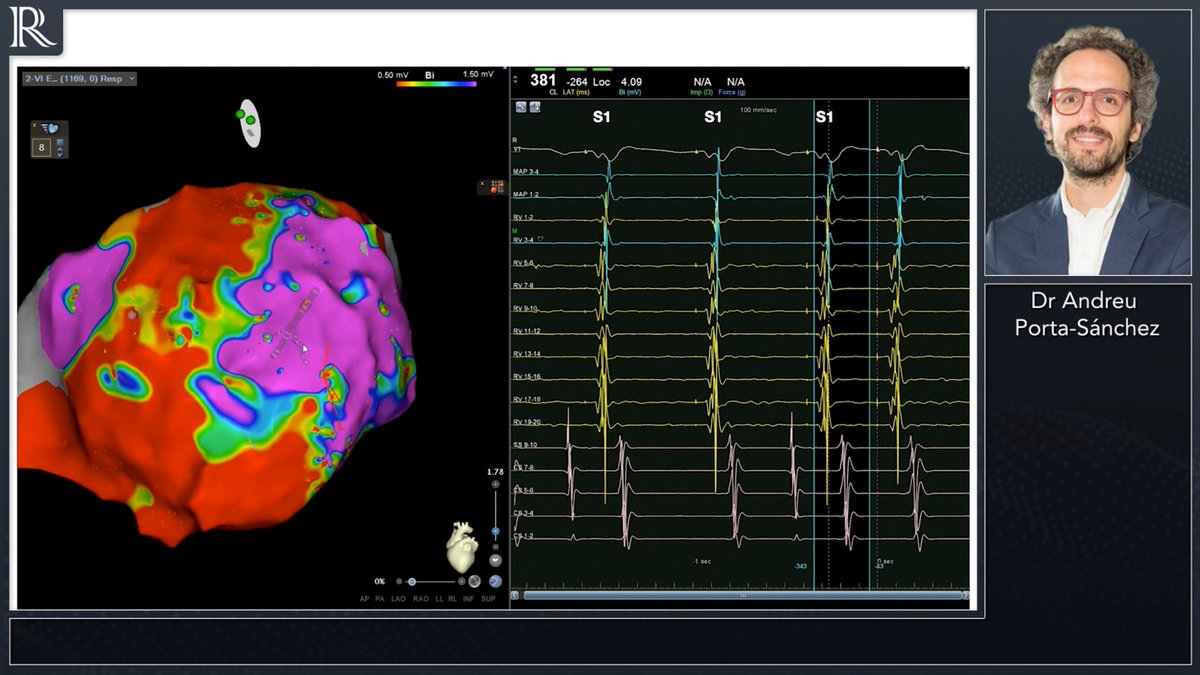Click the small arrows beside the 8 field
Screen dimensions: 1200x675
tap(59, 151)
